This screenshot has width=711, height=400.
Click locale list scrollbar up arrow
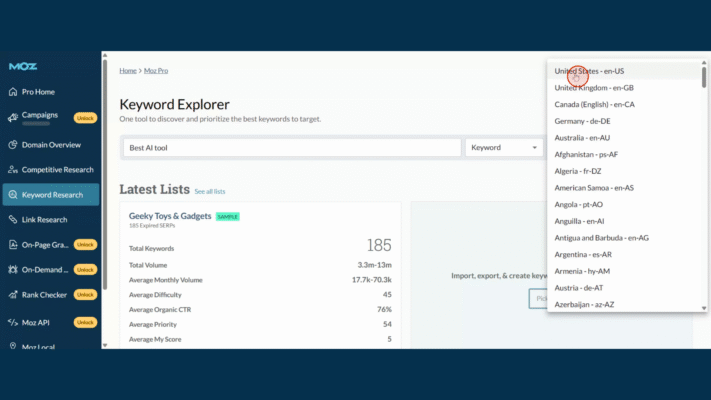tap(704, 63)
